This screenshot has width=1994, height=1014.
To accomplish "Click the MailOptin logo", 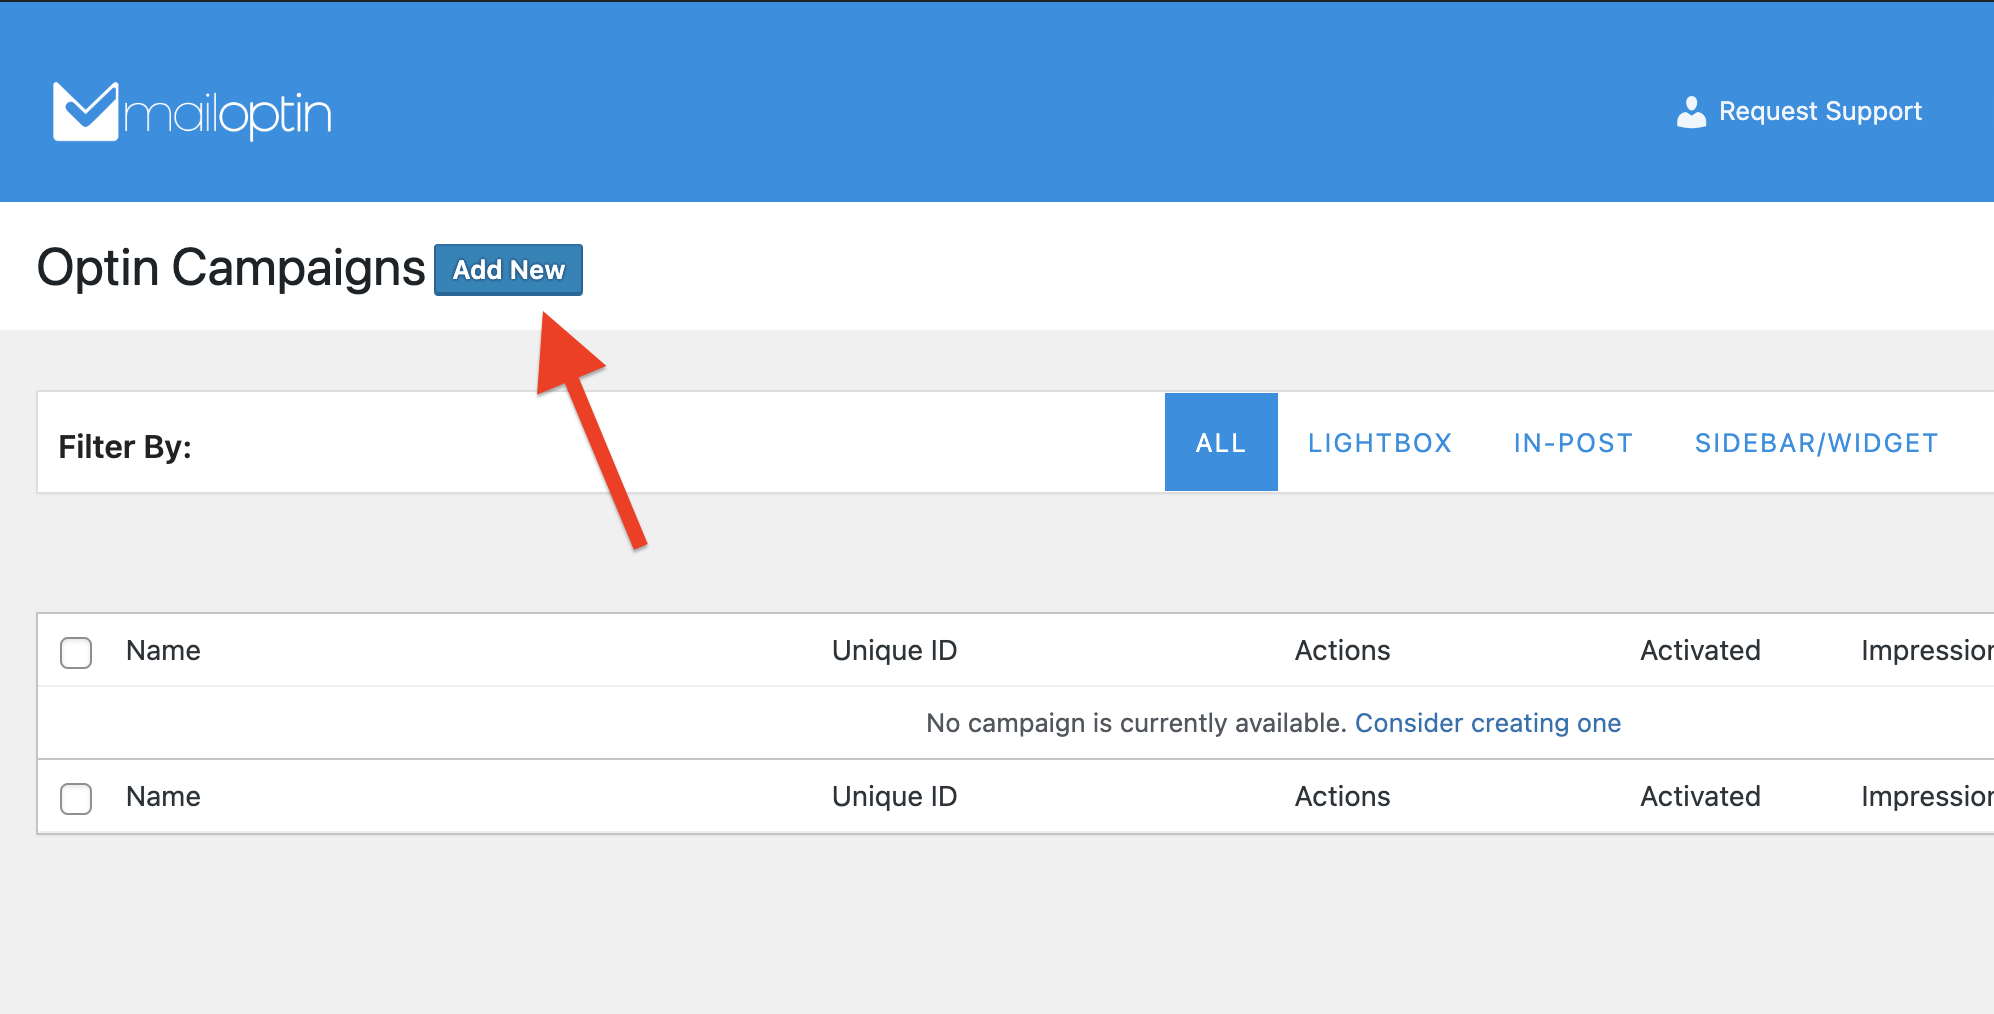I will coord(192,111).
